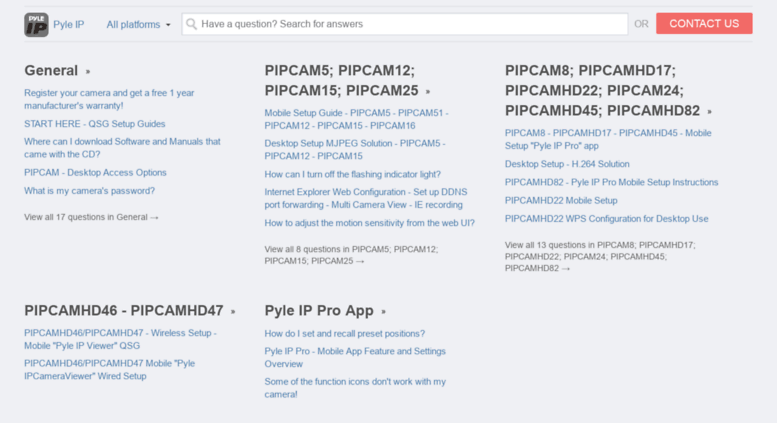
Task: Open How do I set and recall preset positions
Action: pyautogui.click(x=344, y=333)
